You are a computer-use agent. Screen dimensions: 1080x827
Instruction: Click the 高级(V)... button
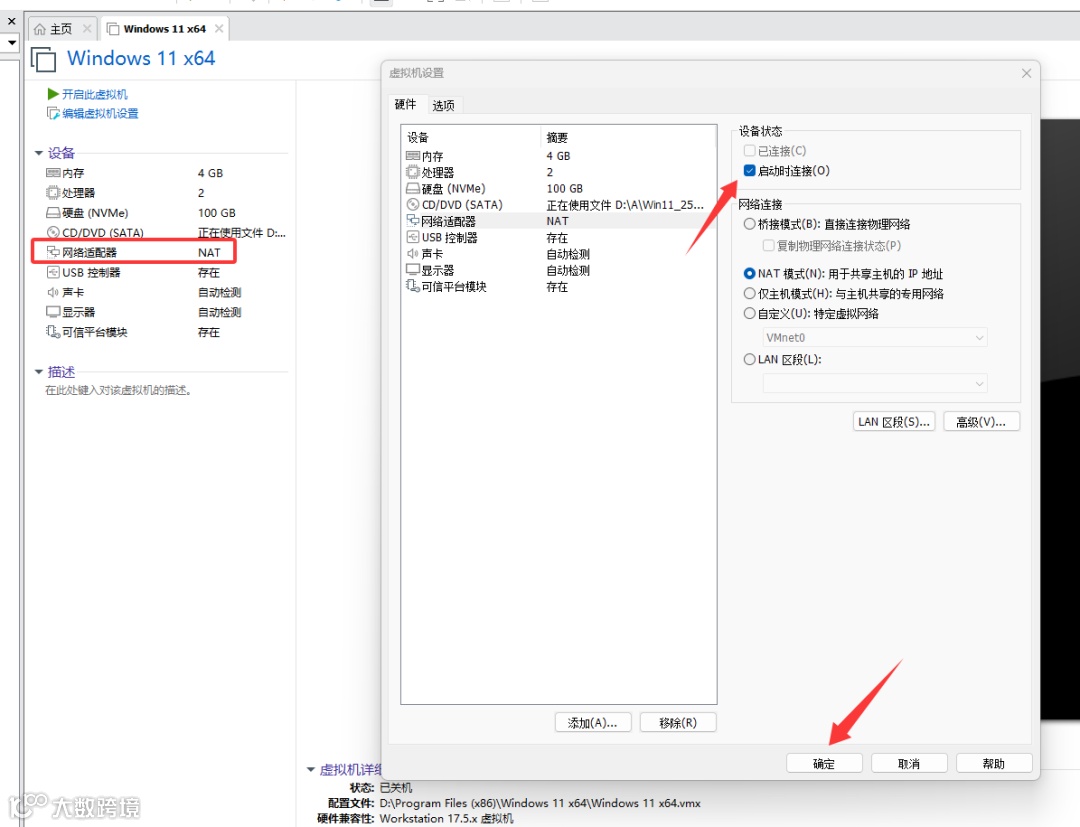[x=981, y=421]
